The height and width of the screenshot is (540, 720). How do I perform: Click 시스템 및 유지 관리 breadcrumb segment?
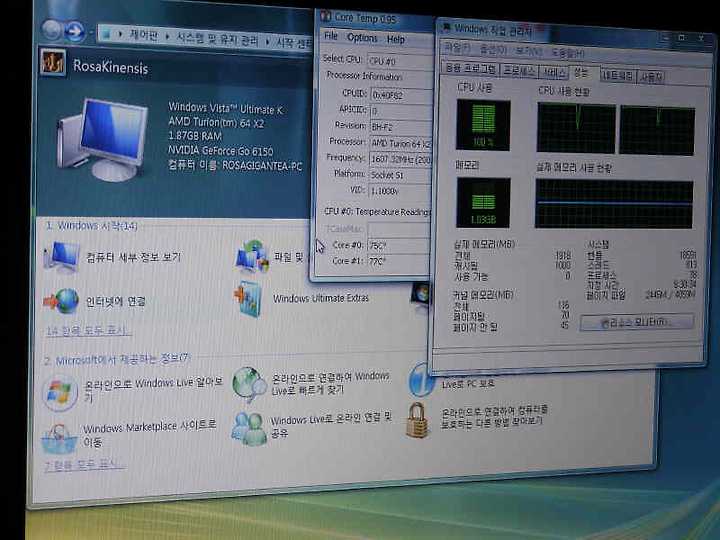(217, 39)
